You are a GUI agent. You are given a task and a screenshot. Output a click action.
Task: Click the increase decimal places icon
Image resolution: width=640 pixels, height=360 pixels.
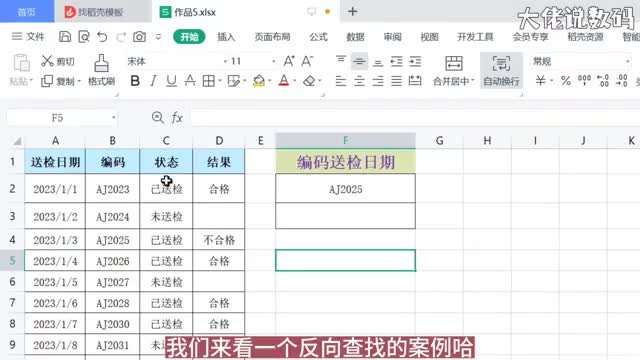click(x=603, y=81)
